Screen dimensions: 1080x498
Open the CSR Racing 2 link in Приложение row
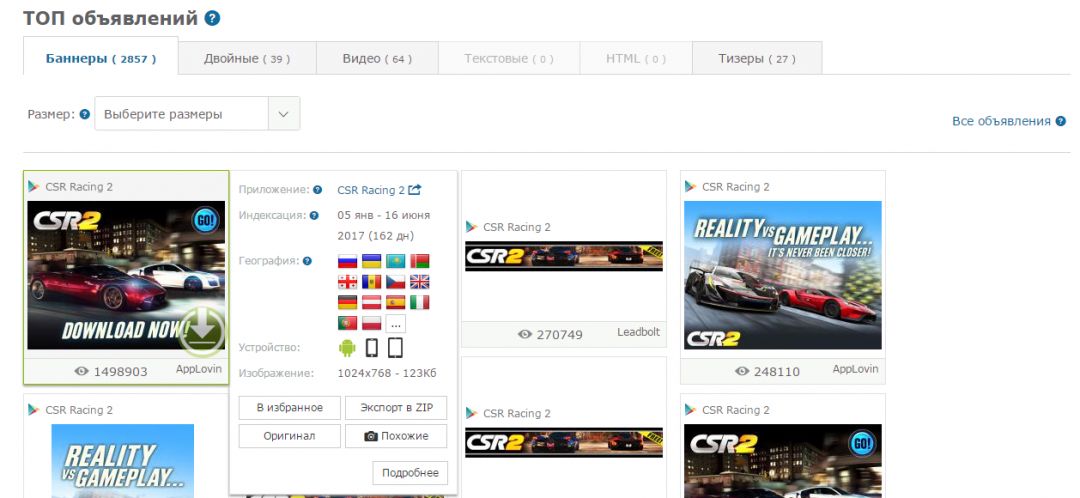(371, 190)
